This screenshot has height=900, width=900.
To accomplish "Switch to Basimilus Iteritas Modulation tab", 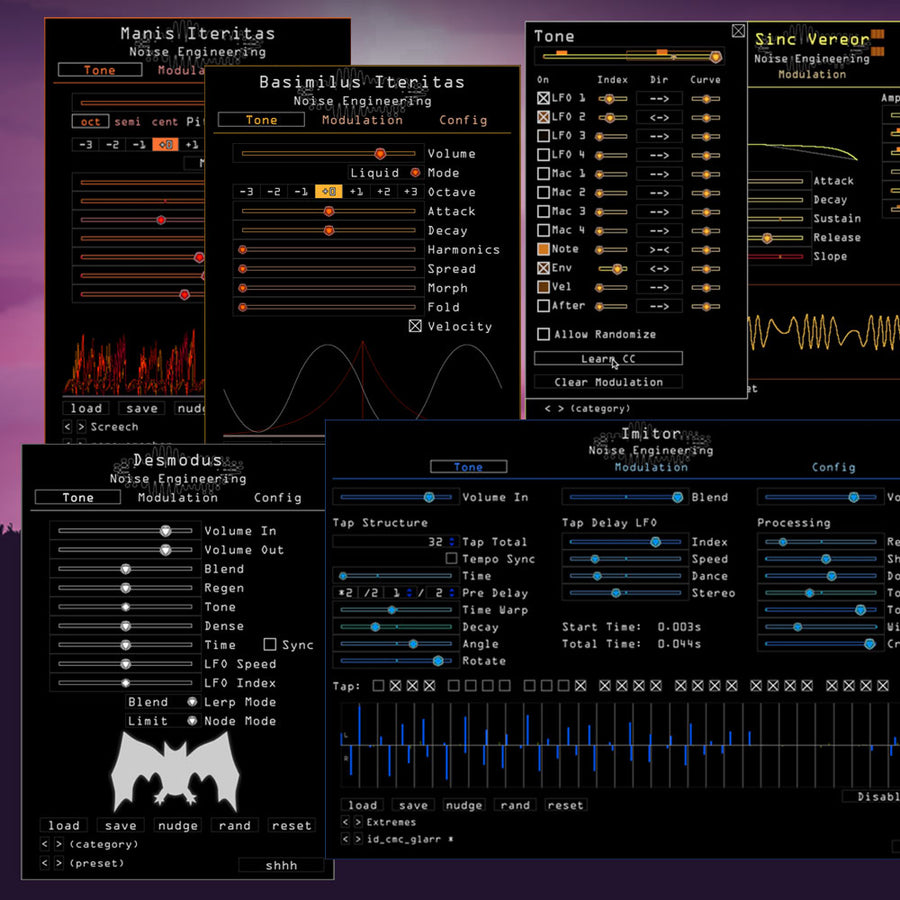I will (362, 120).
